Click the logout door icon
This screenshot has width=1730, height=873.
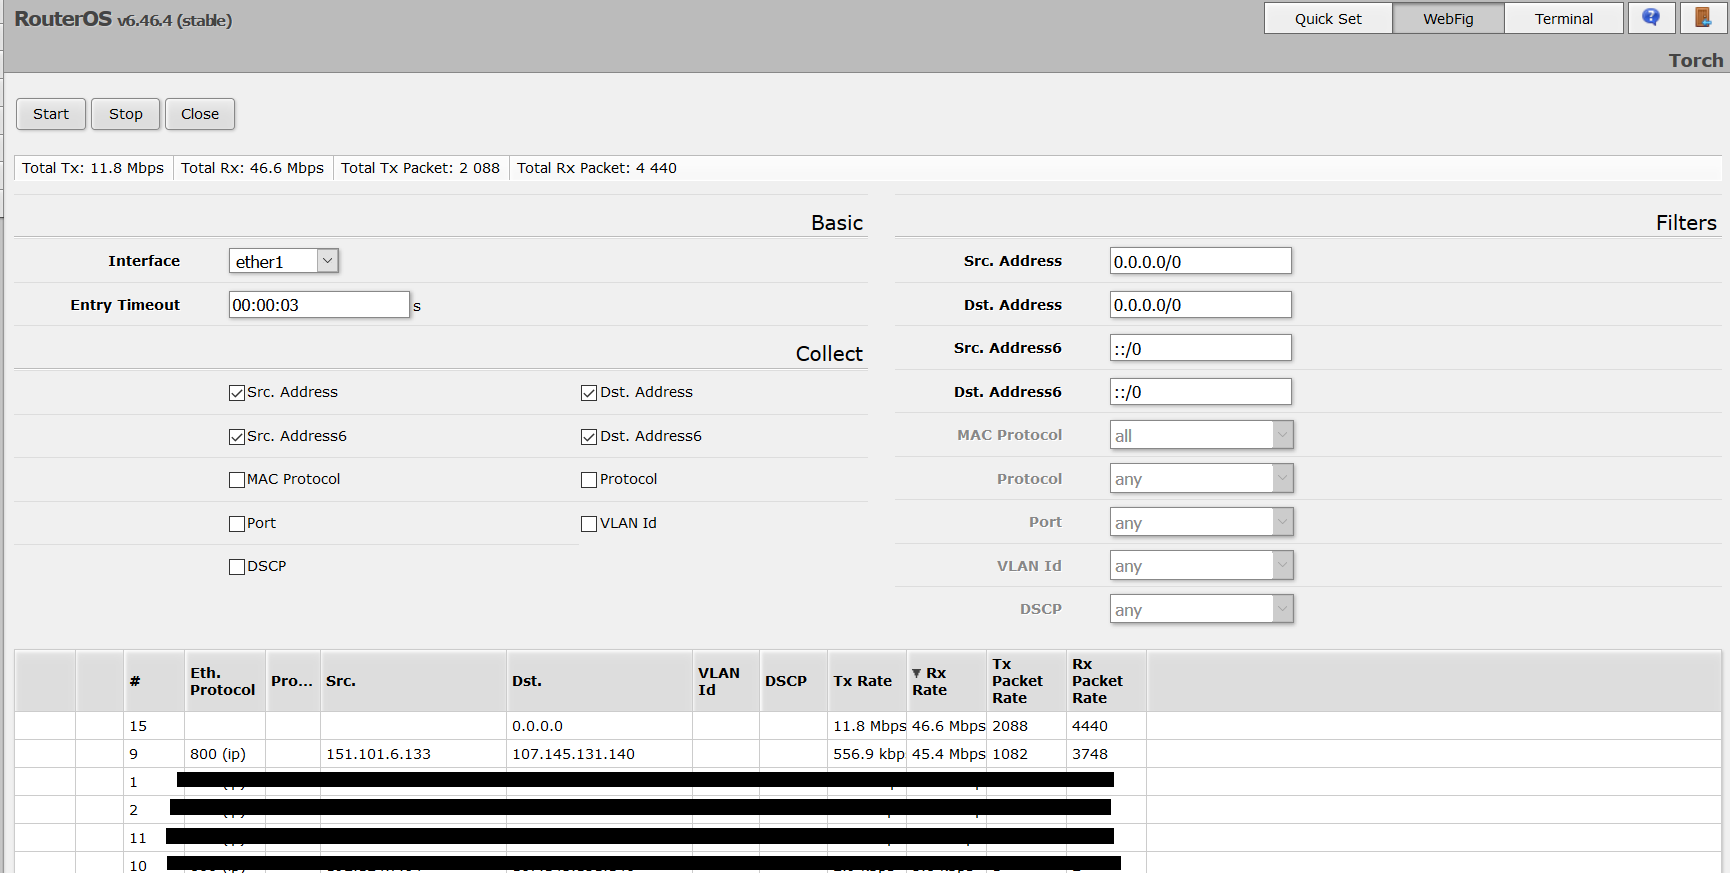click(1703, 18)
